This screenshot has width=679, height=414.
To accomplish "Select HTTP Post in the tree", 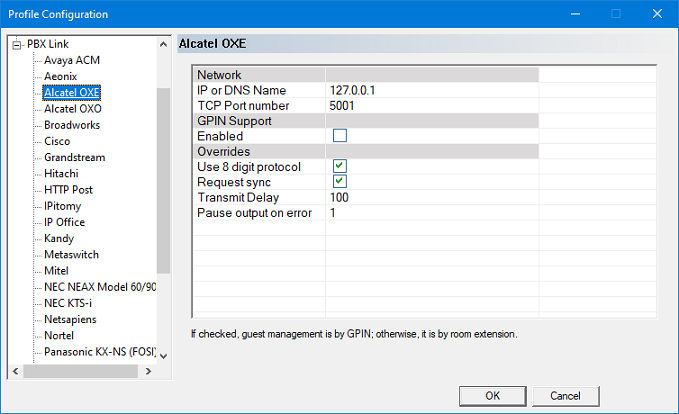I will click(x=70, y=190).
